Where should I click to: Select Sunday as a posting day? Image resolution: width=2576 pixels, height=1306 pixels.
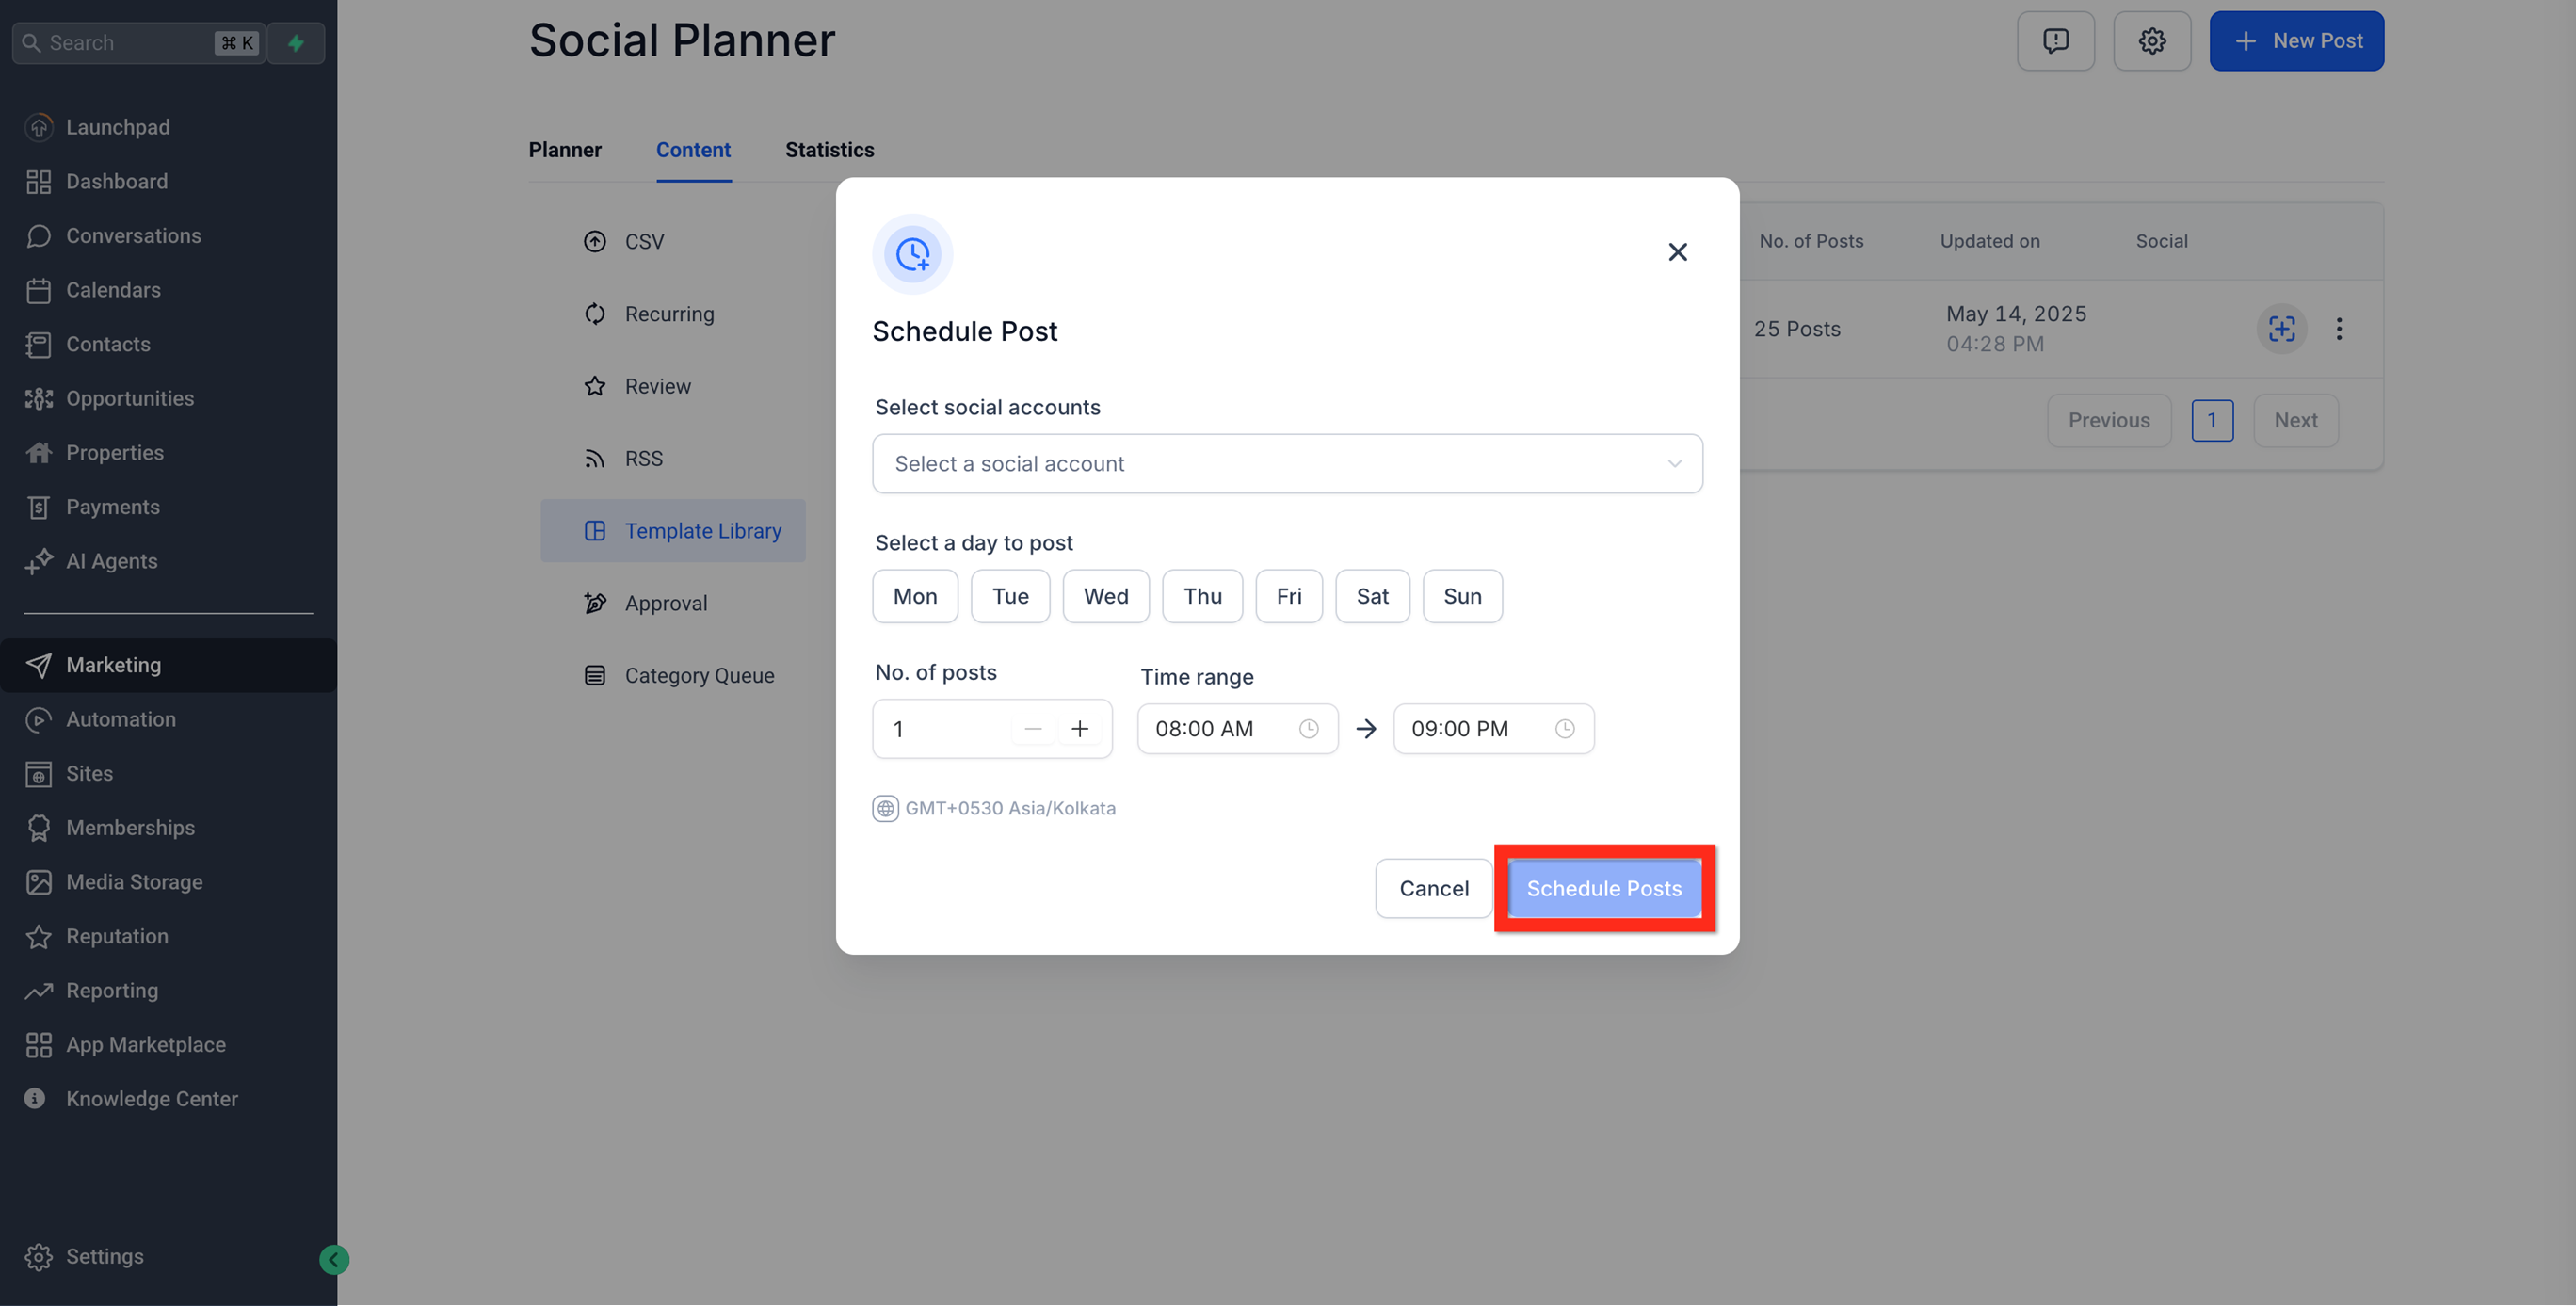(1461, 596)
